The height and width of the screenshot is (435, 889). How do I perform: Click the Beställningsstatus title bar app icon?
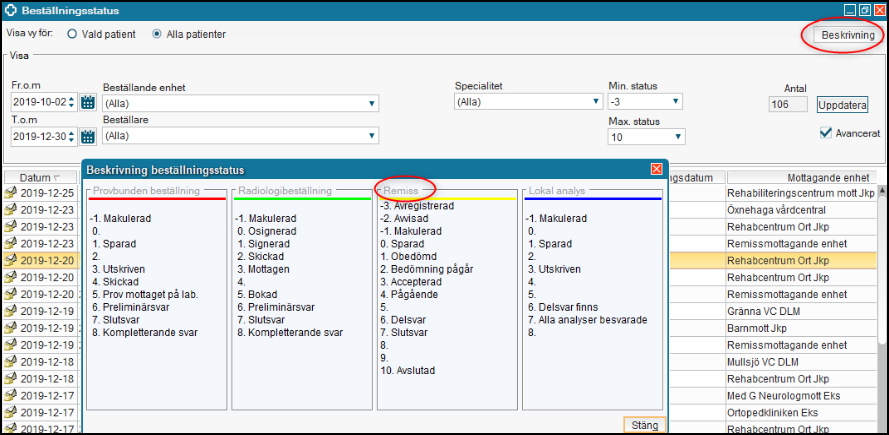click(x=10, y=10)
